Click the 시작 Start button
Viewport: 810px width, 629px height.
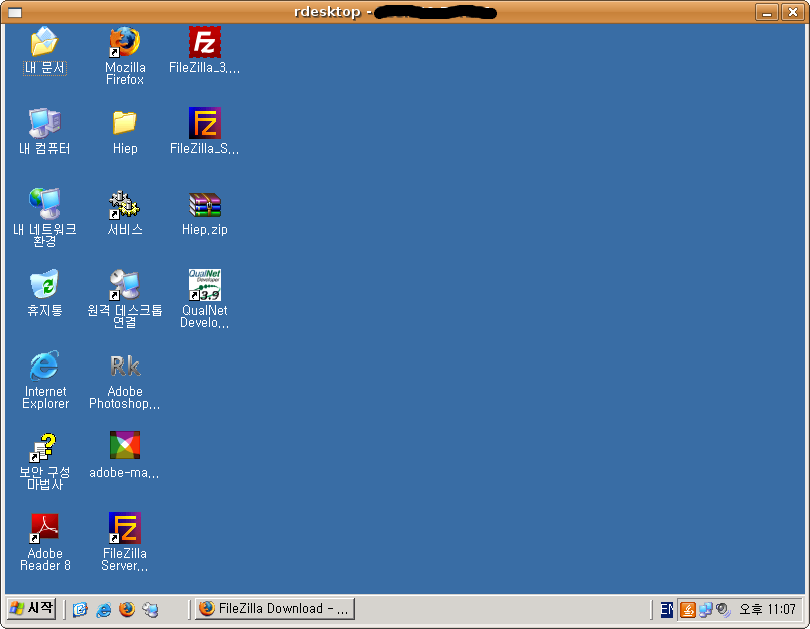pyautogui.click(x=32, y=608)
